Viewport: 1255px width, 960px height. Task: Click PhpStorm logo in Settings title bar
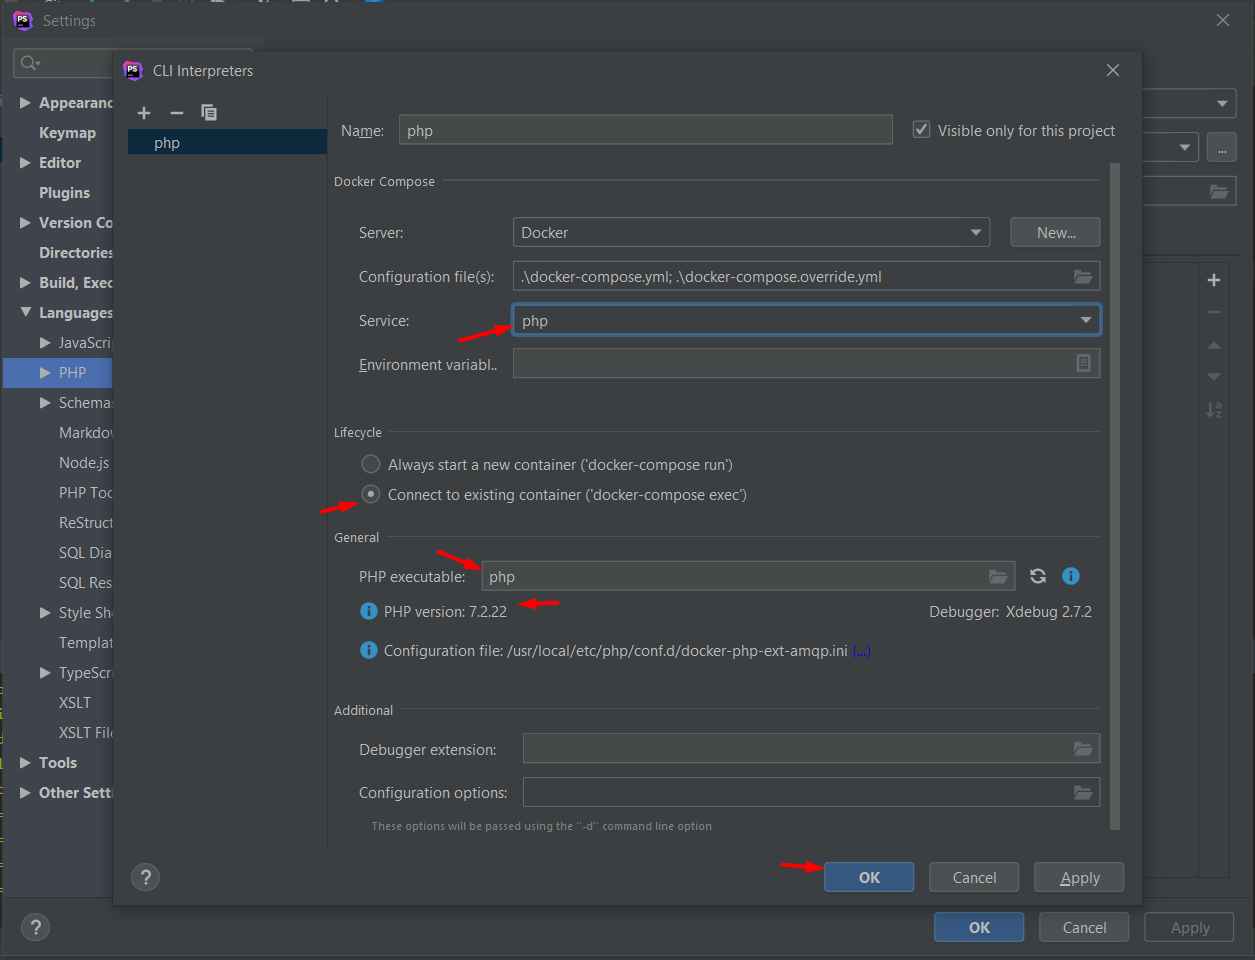pyautogui.click(x=23, y=20)
